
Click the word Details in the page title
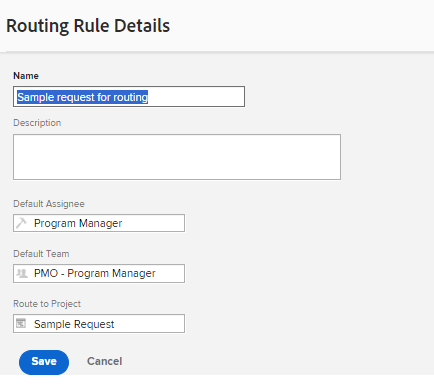point(142,26)
